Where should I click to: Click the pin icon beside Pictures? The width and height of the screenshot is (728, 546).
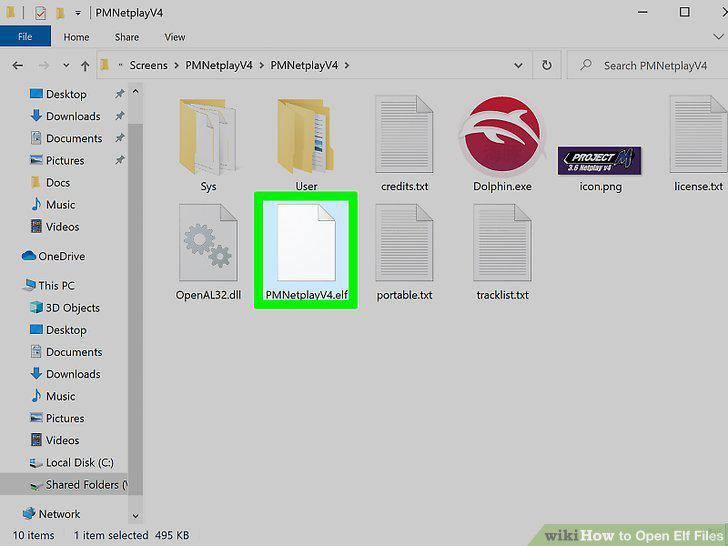(x=120, y=160)
